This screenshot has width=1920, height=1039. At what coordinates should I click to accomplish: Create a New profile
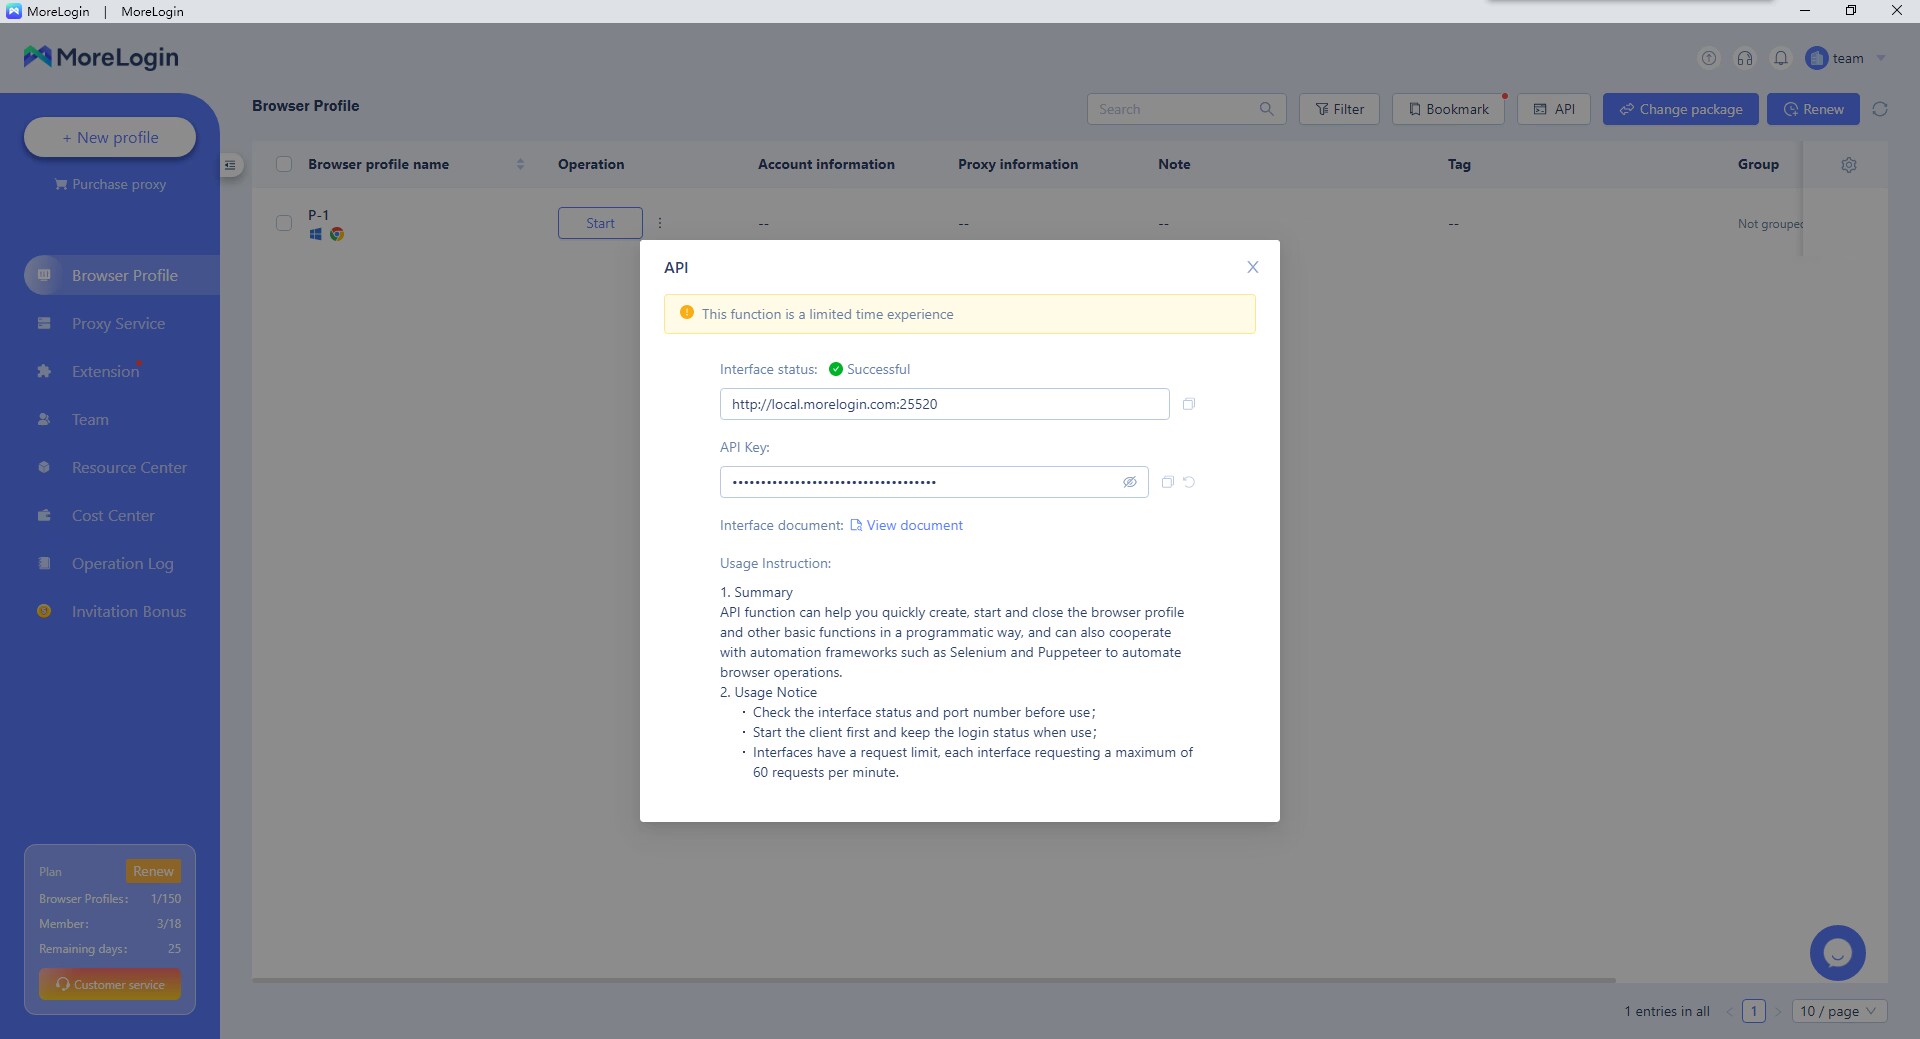(110, 137)
